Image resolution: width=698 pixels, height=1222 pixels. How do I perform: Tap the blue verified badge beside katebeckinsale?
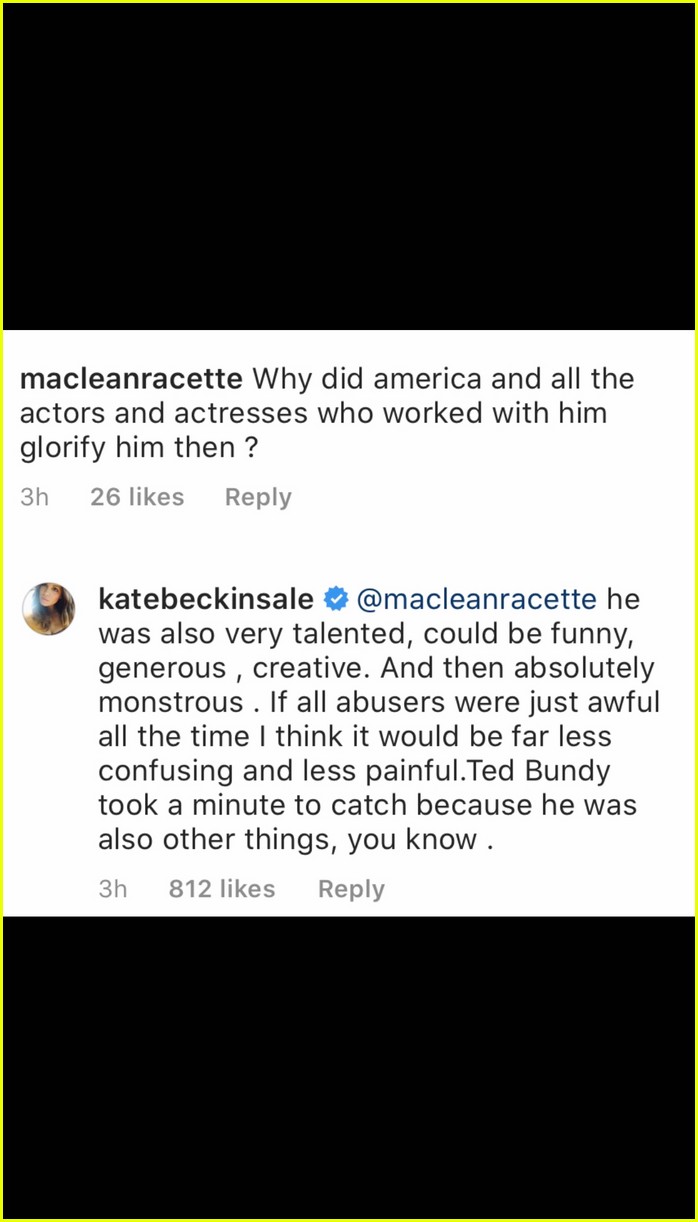(335, 600)
